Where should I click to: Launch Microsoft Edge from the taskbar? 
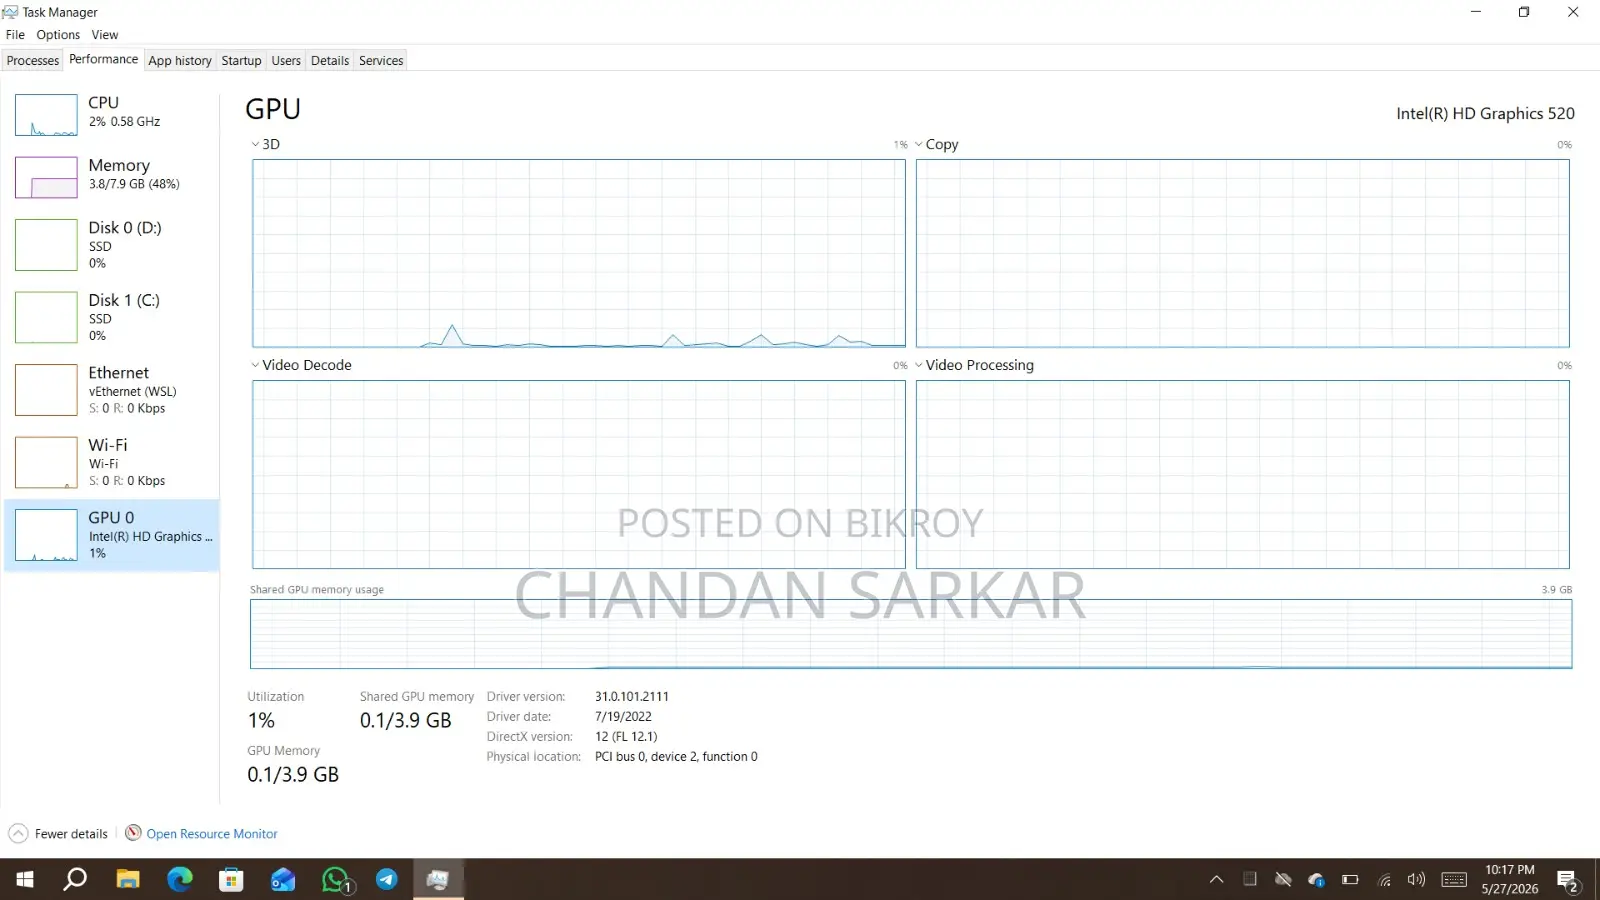coord(180,880)
